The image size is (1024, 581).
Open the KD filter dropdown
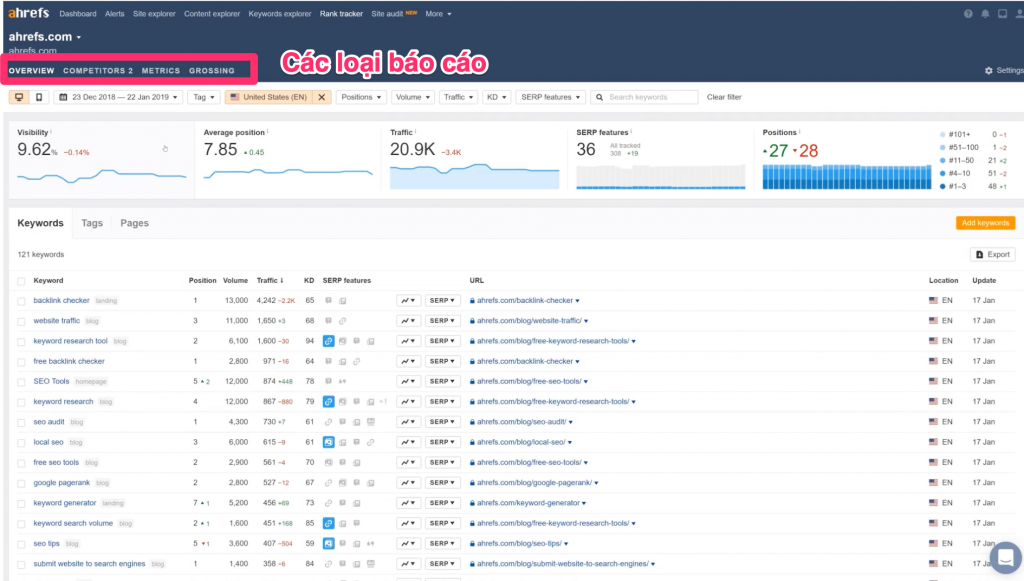(496, 97)
